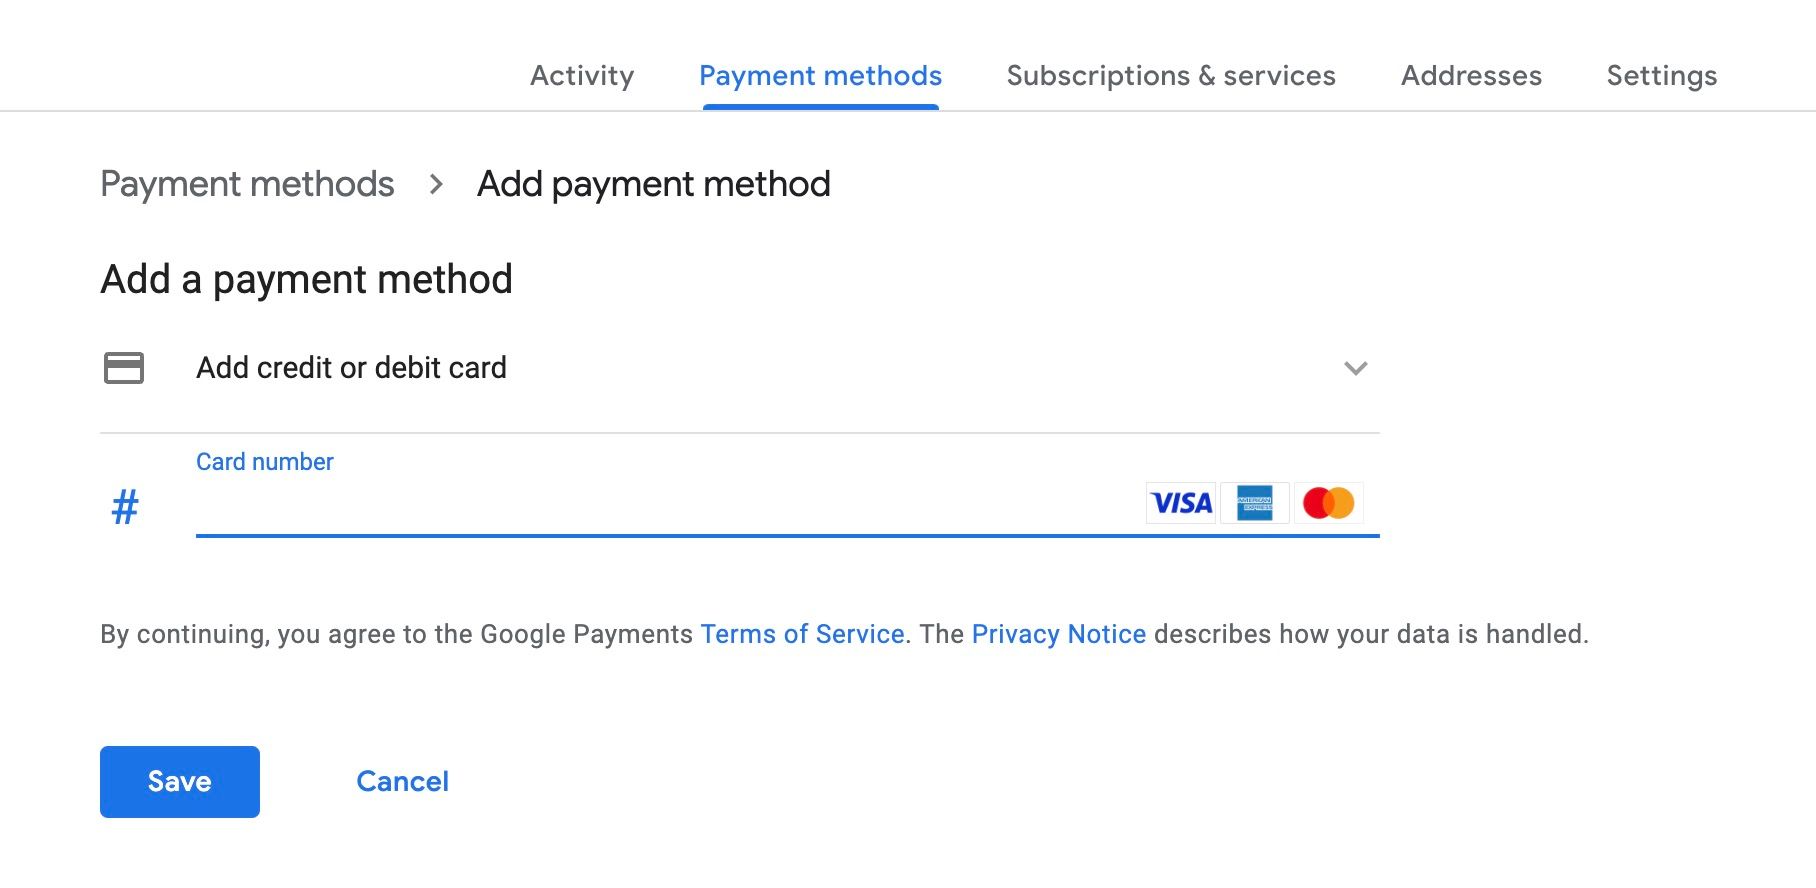Open the Settings tab
Viewport: 1816px width, 888px height.
[x=1662, y=76]
